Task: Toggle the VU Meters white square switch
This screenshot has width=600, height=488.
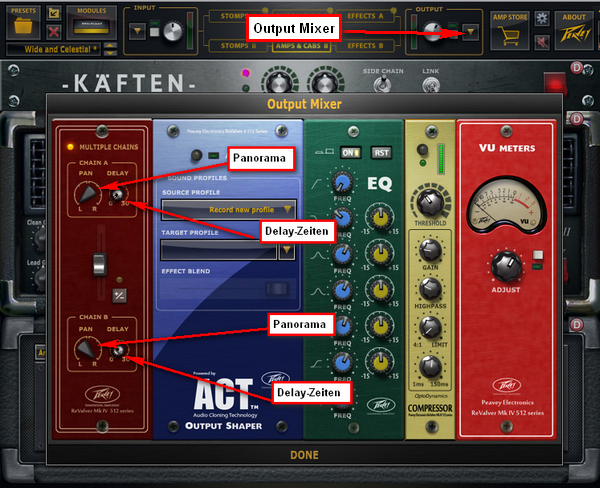Action: 538,255
